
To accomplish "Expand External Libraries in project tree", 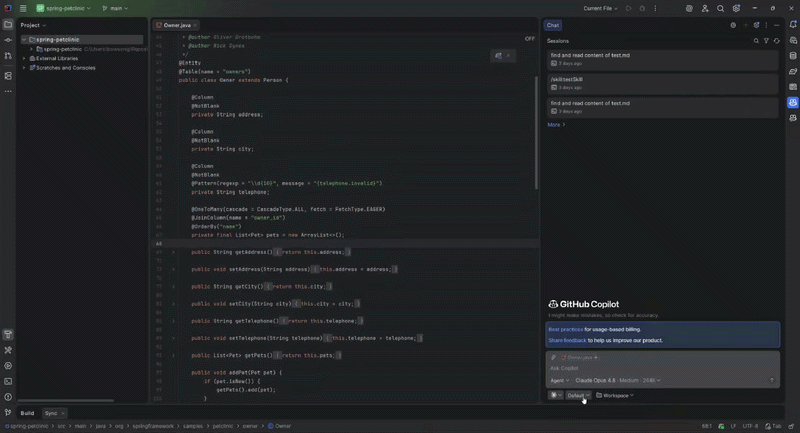I will (x=23, y=59).
